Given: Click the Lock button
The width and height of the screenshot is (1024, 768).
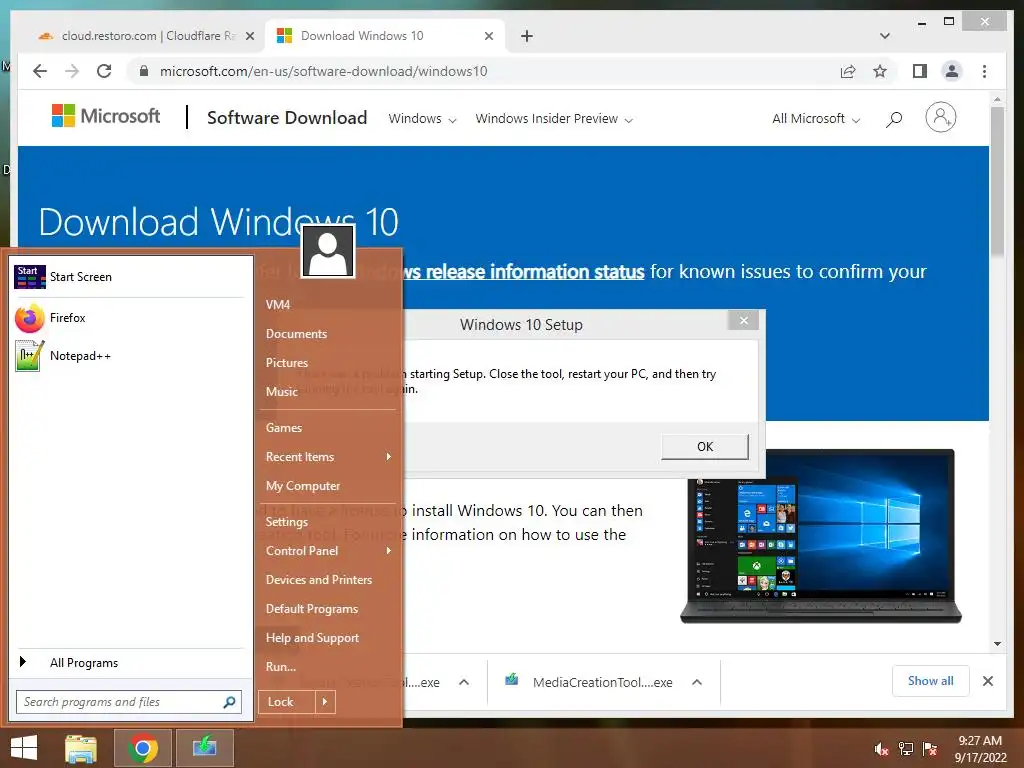Looking at the screenshot, I should (x=287, y=702).
